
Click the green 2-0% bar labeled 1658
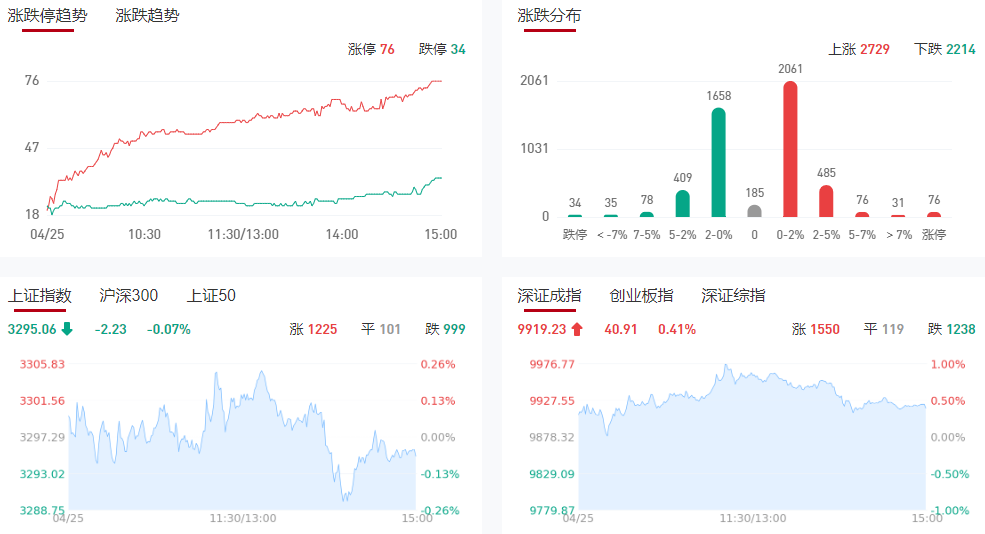point(718,163)
